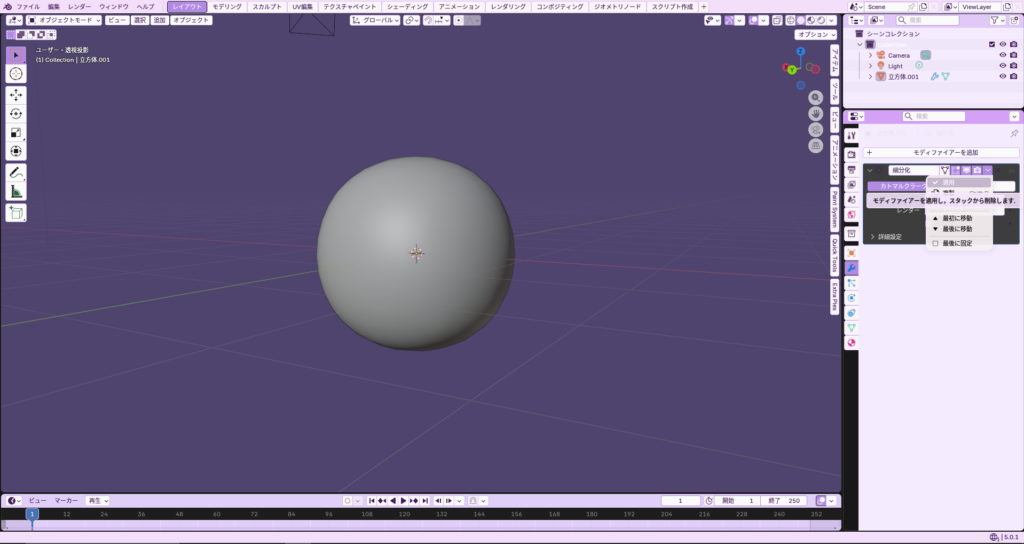Select the Move tool in the toolbar
Screen dimensions: 1024x544
point(16,94)
